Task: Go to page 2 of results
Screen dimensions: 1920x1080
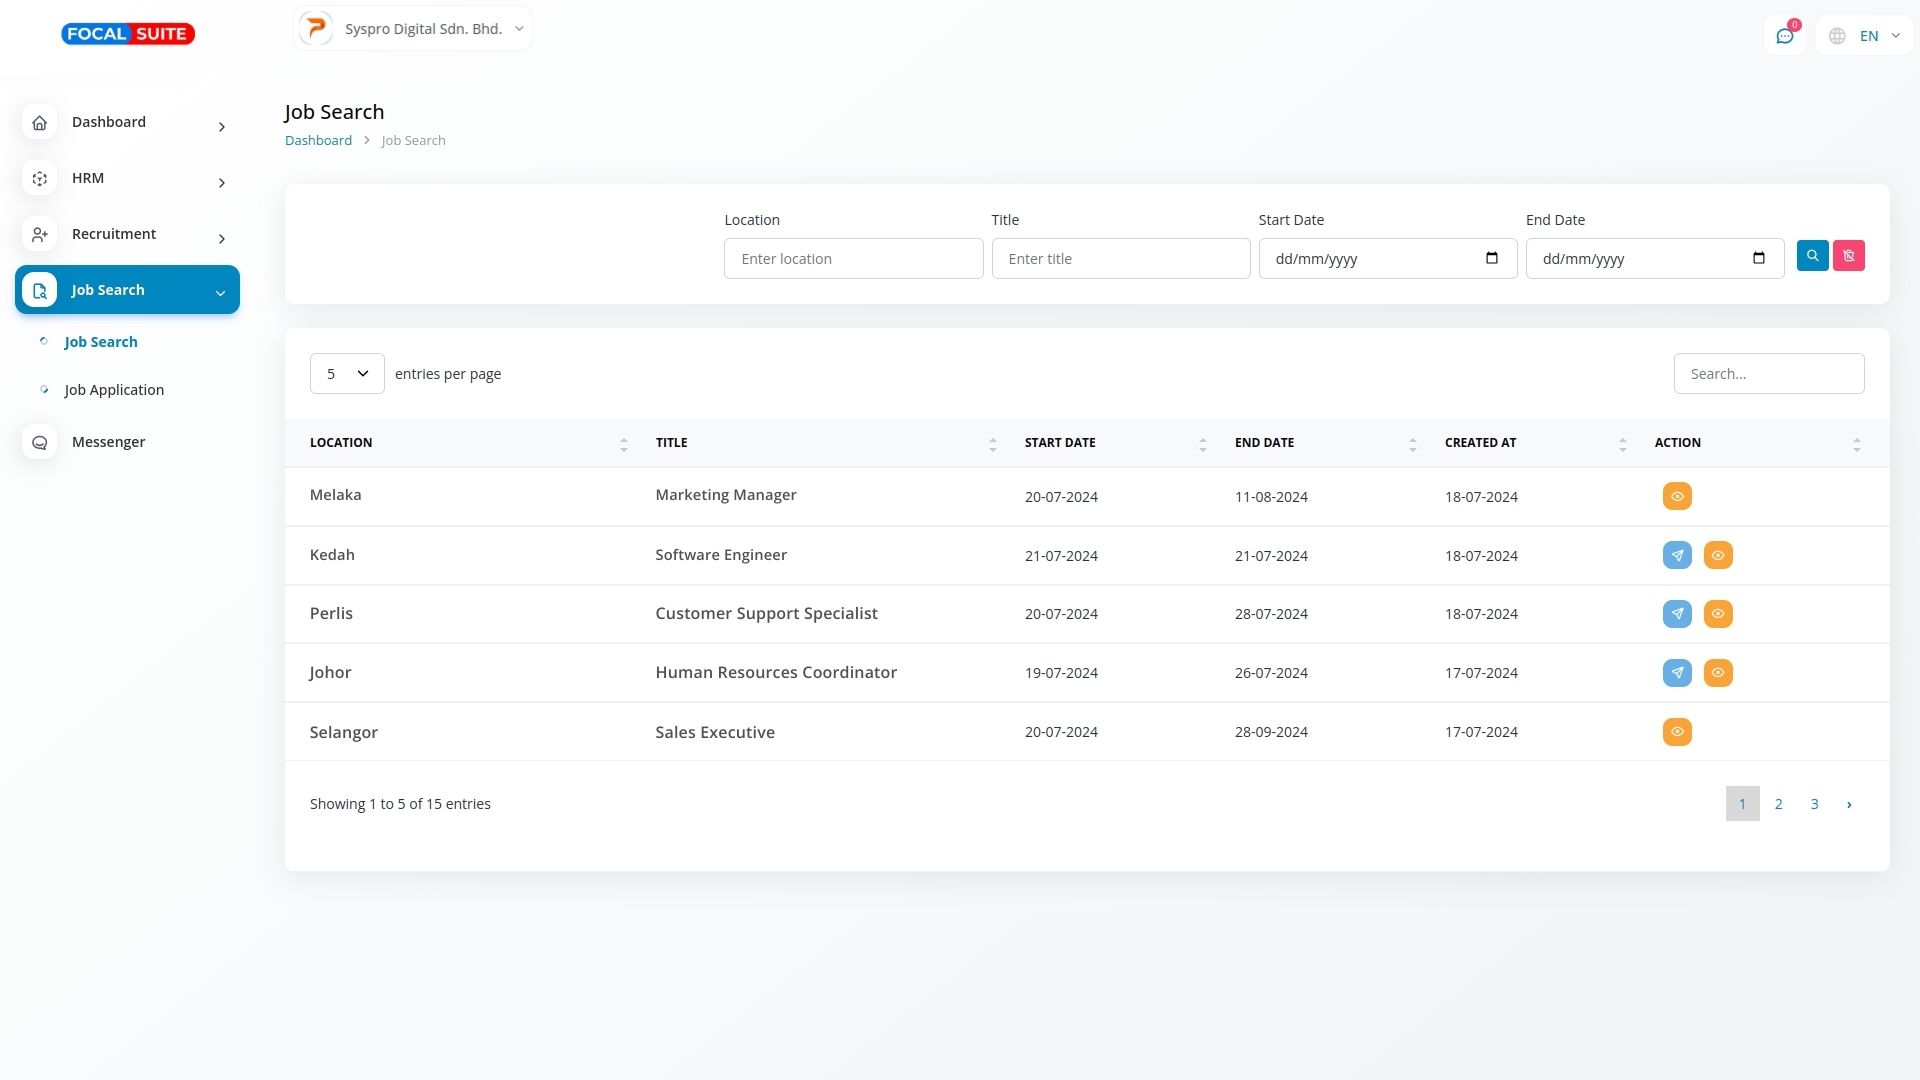Action: tap(1778, 804)
